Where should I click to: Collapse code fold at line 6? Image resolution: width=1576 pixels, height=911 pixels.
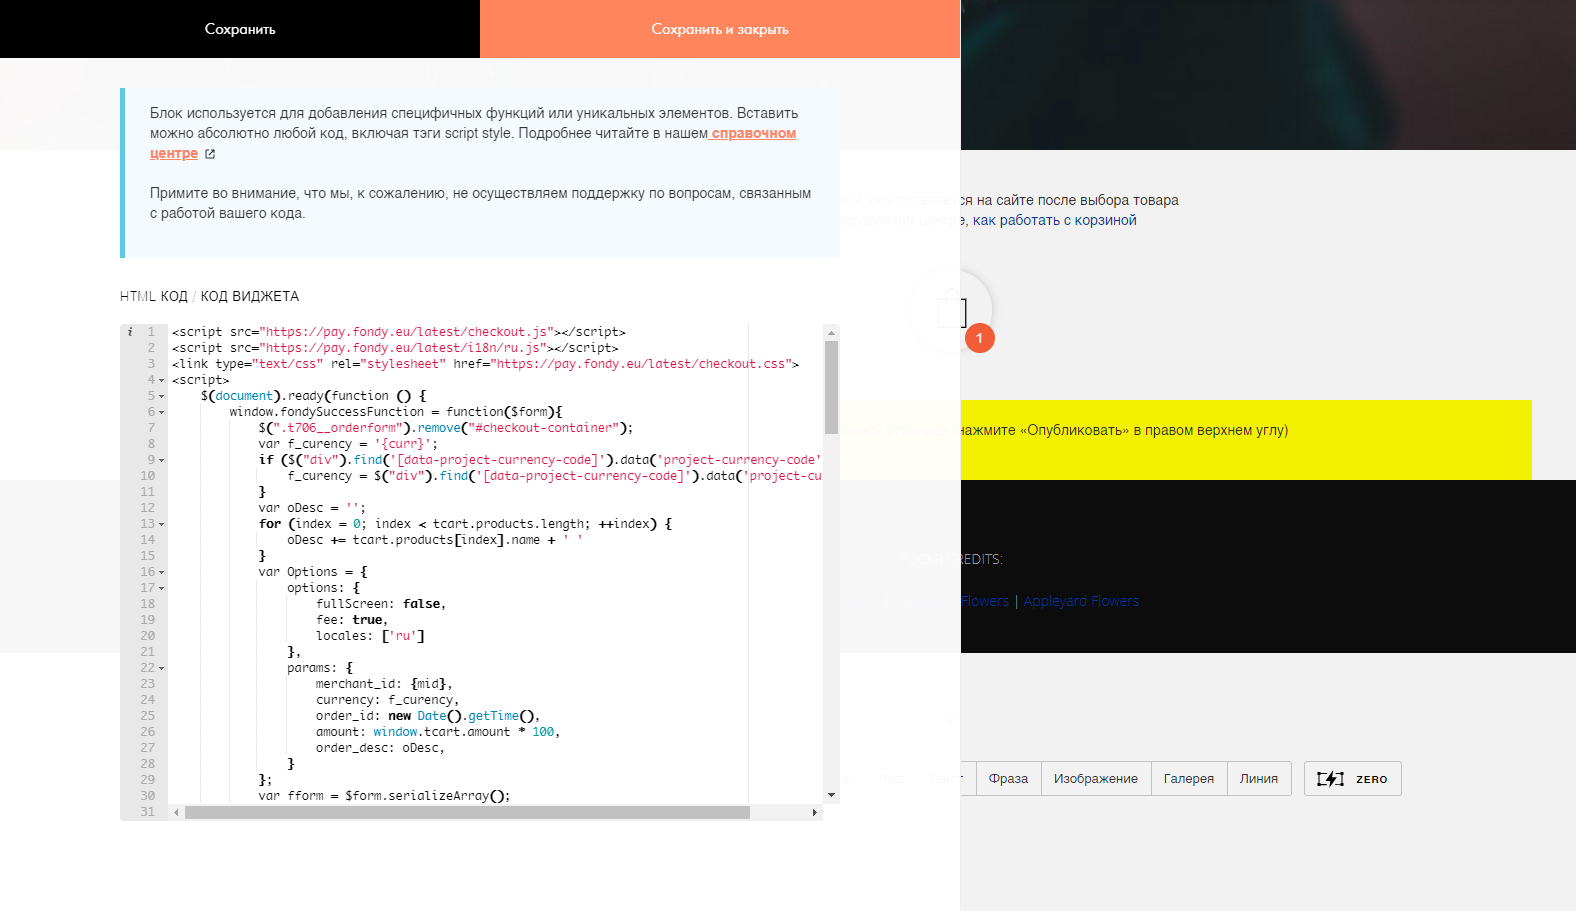[162, 412]
